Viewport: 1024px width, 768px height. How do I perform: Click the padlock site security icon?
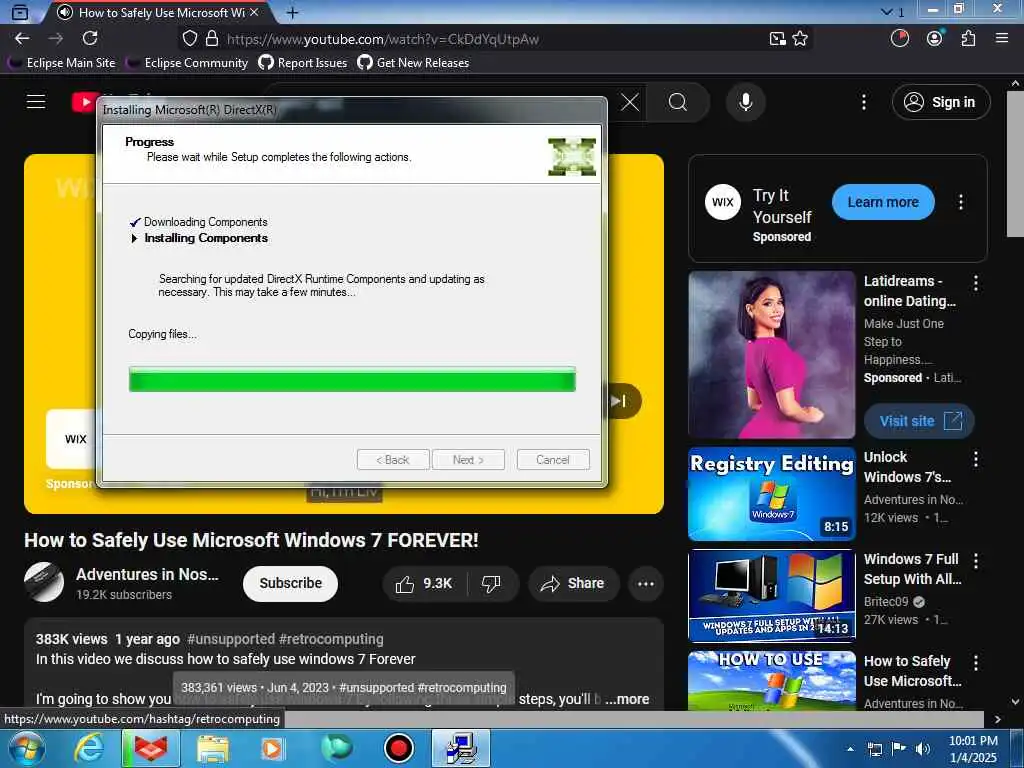click(x=212, y=39)
